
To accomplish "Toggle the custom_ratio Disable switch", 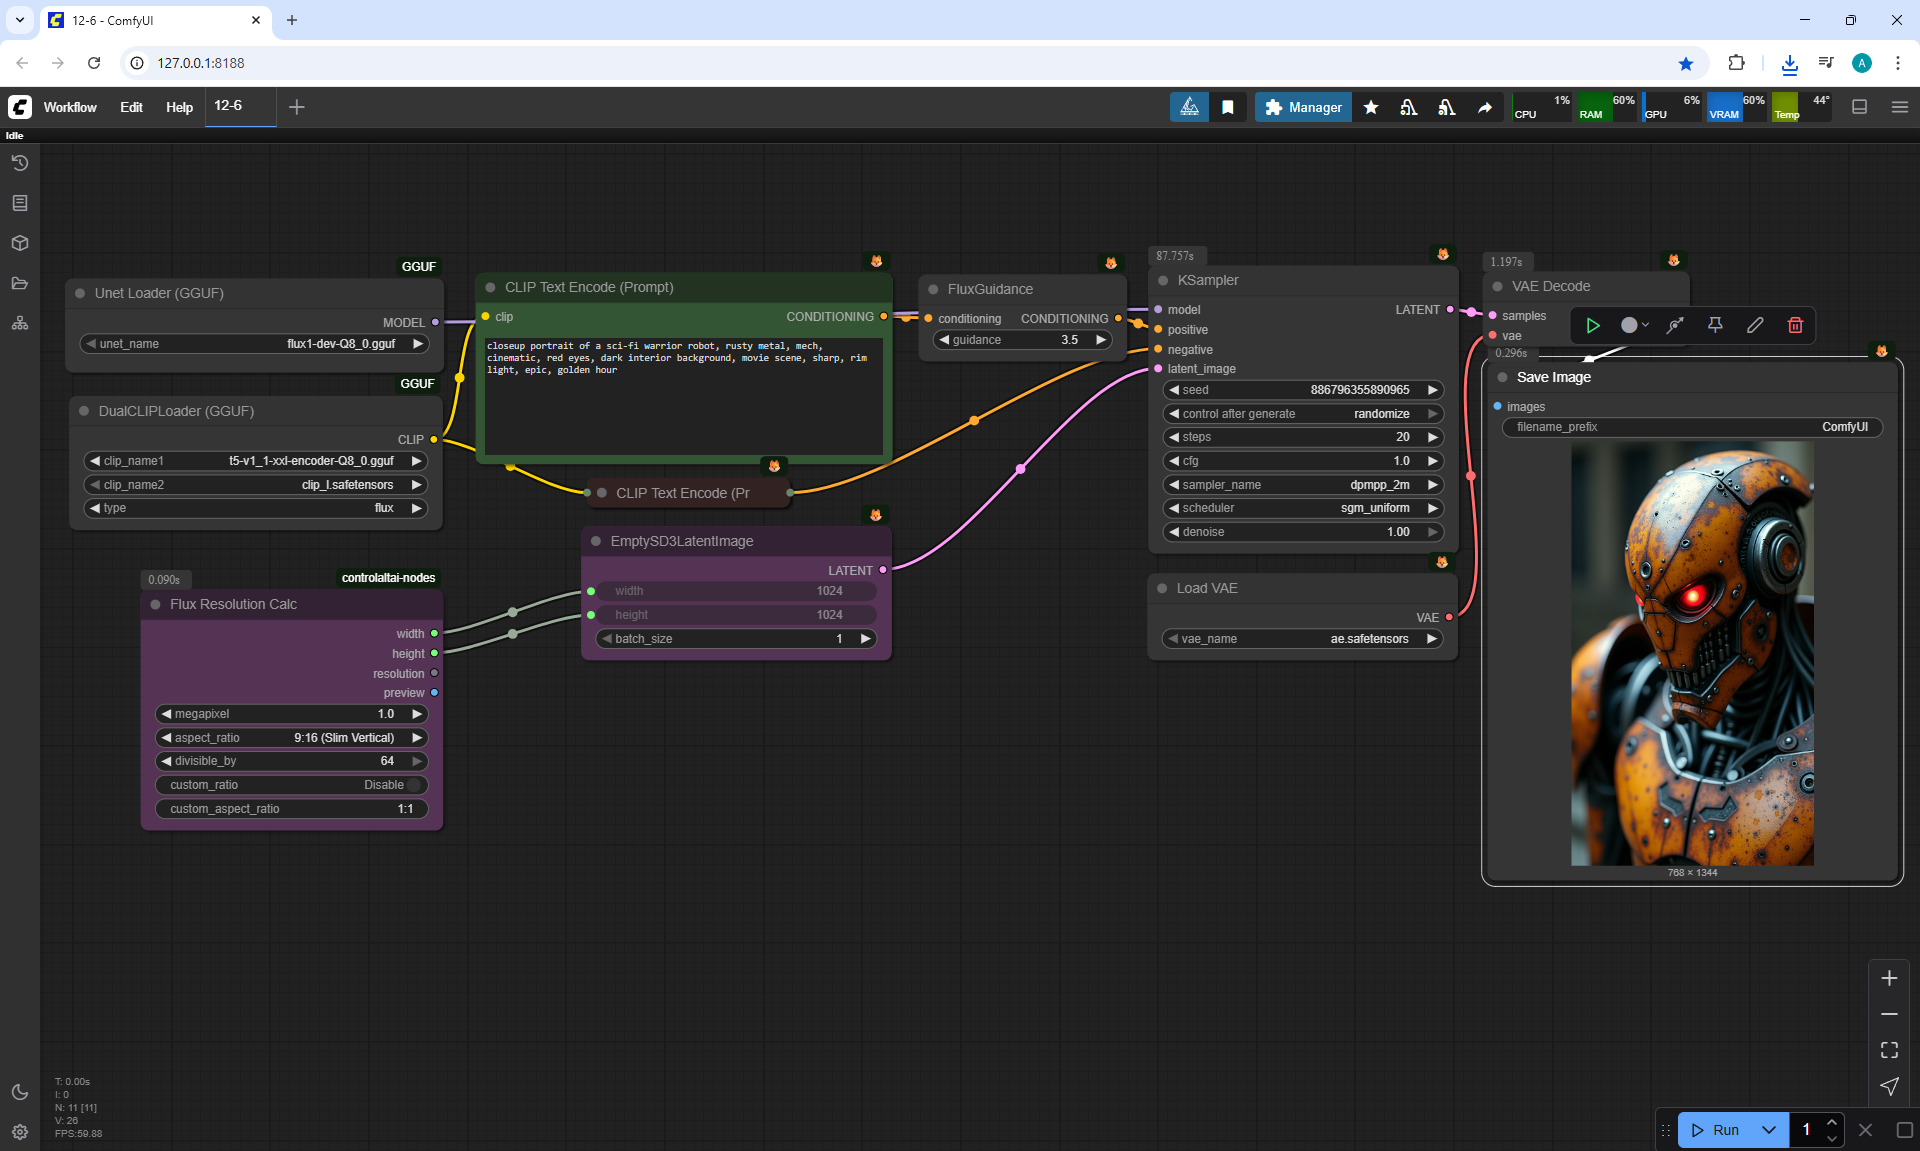I will (x=413, y=785).
